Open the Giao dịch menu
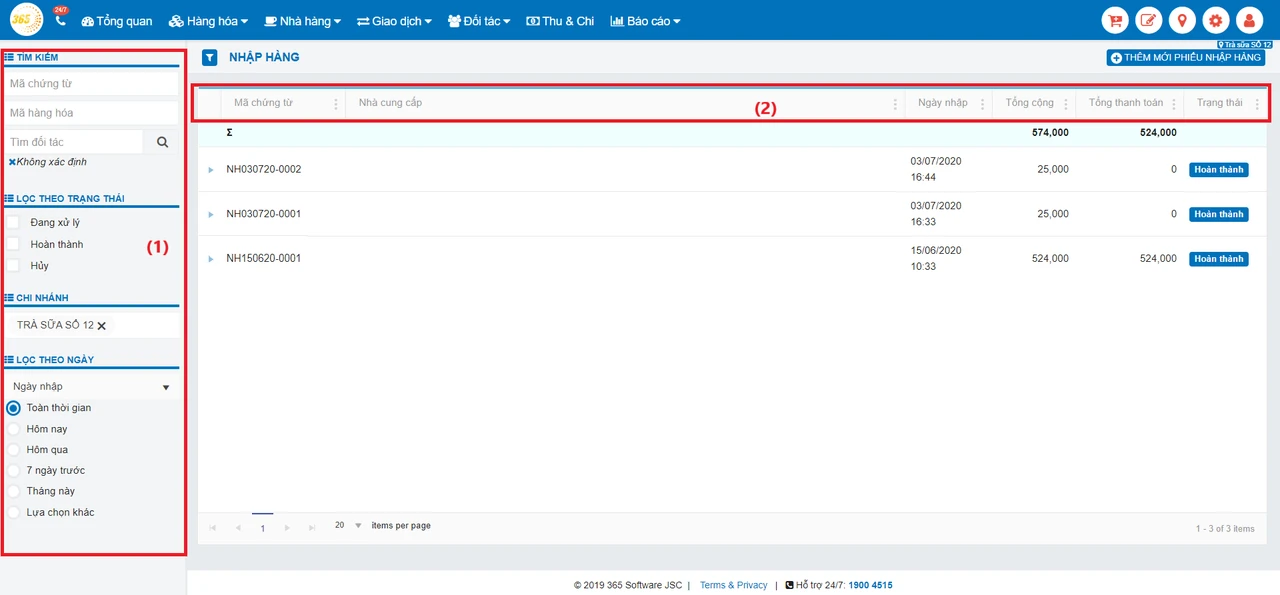 point(394,21)
